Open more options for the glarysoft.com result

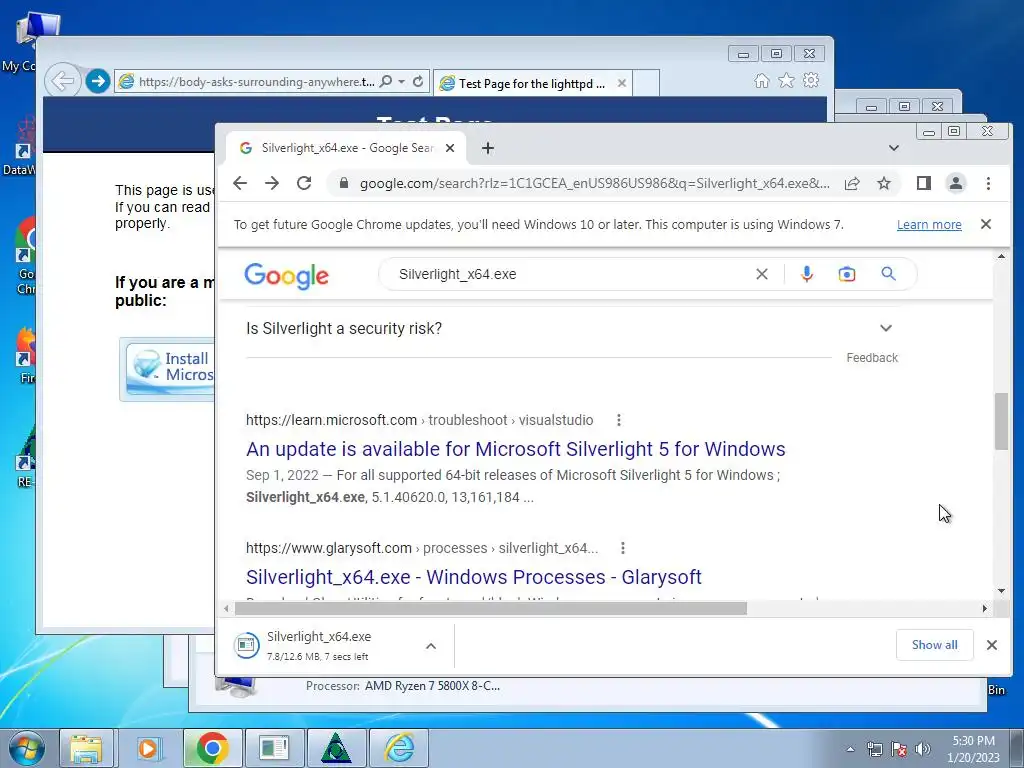(x=622, y=549)
